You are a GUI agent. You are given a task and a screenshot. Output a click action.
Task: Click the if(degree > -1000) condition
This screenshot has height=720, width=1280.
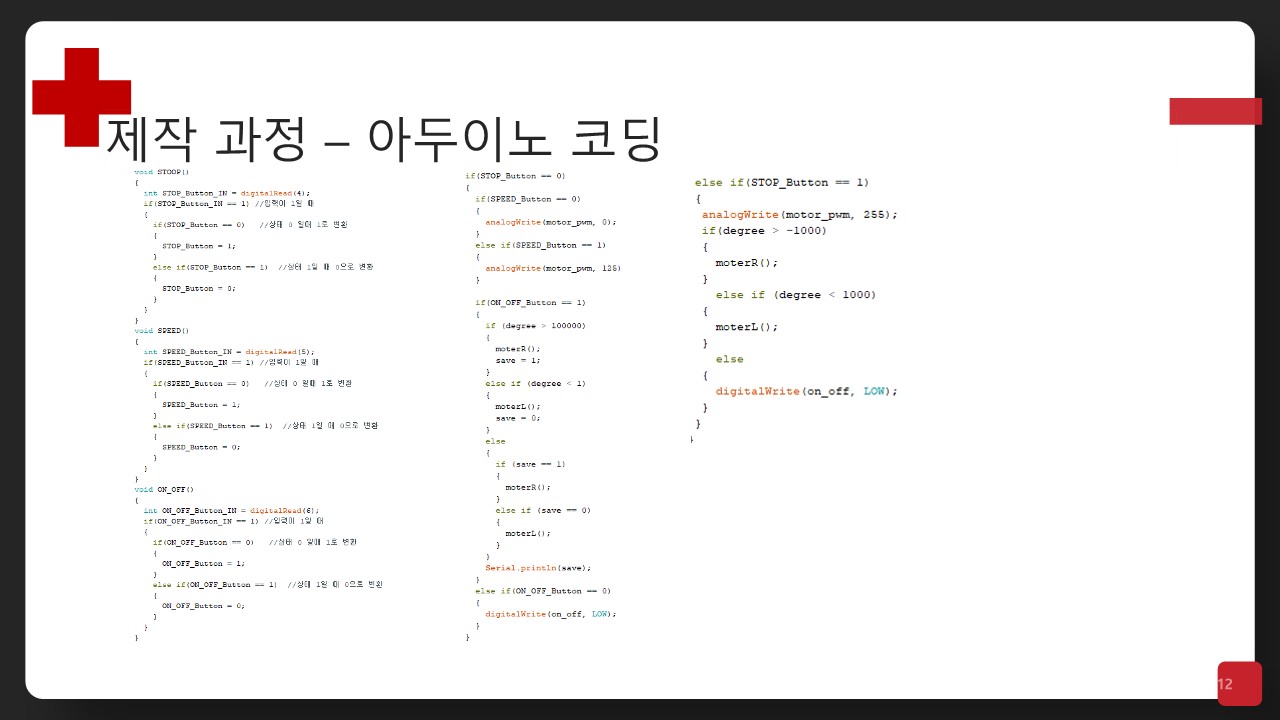coord(763,230)
